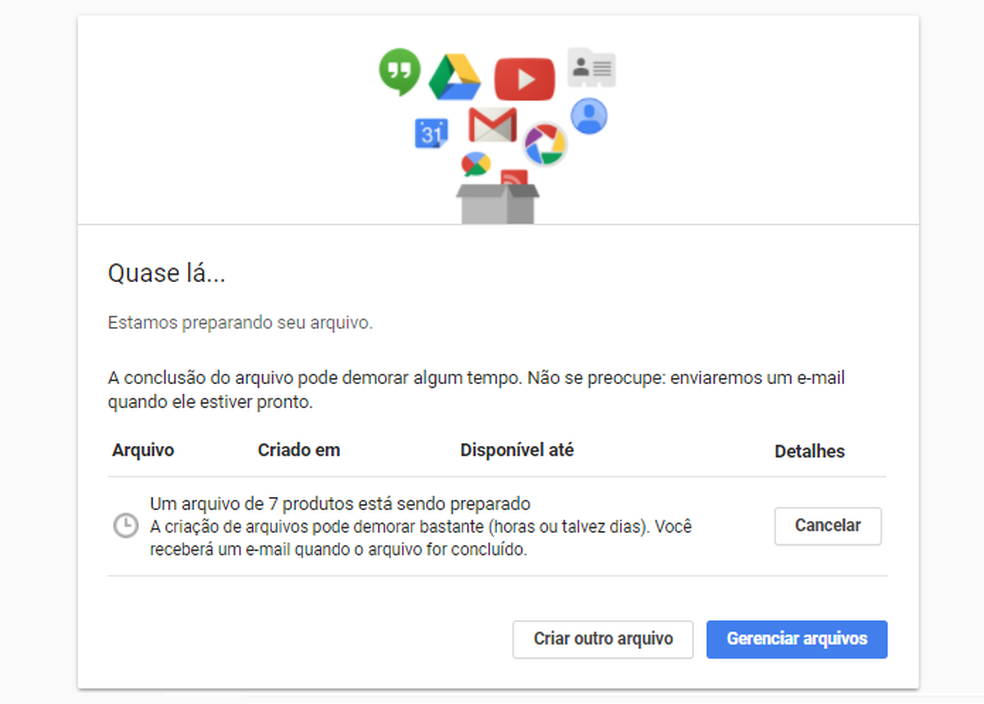The width and height of the screenshot is (984, 704).
Task: Click the Arquivo column header
Action: (142, 450)
